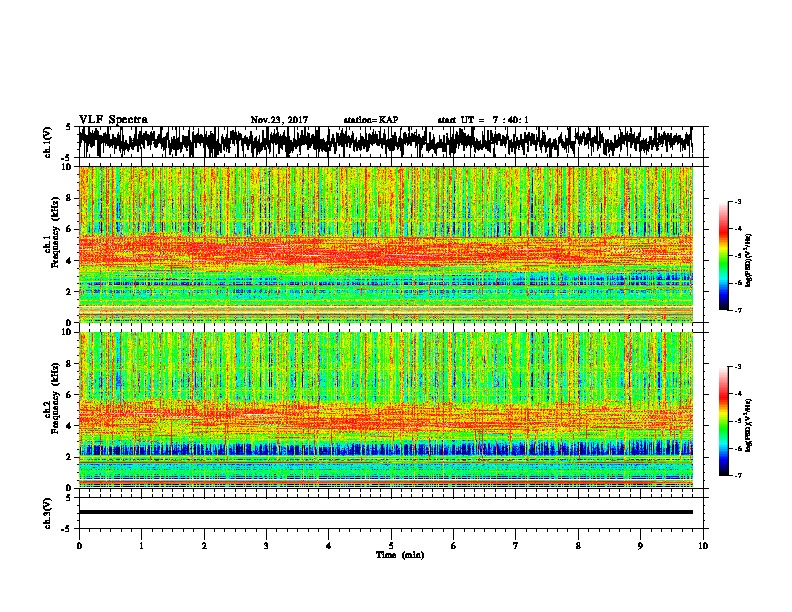Click the black ch.3 (V) trace line
The image size is (792, 612).
(x=385, y=512)
